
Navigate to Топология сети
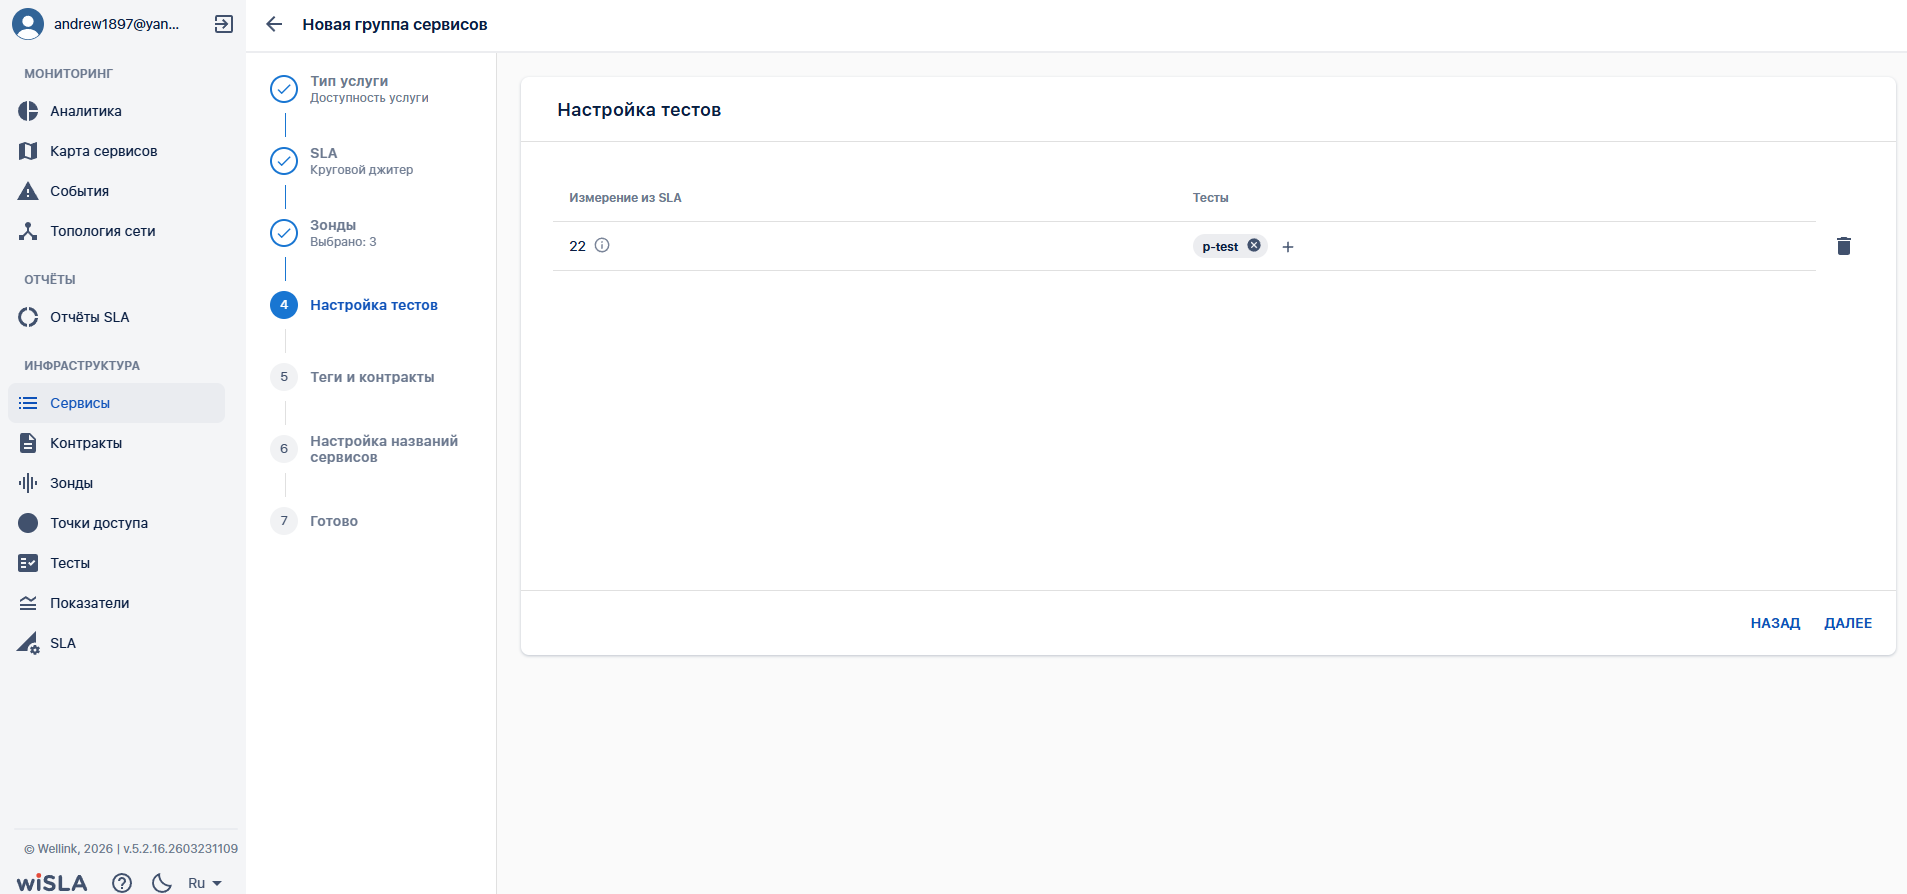(x=102, y=231)
